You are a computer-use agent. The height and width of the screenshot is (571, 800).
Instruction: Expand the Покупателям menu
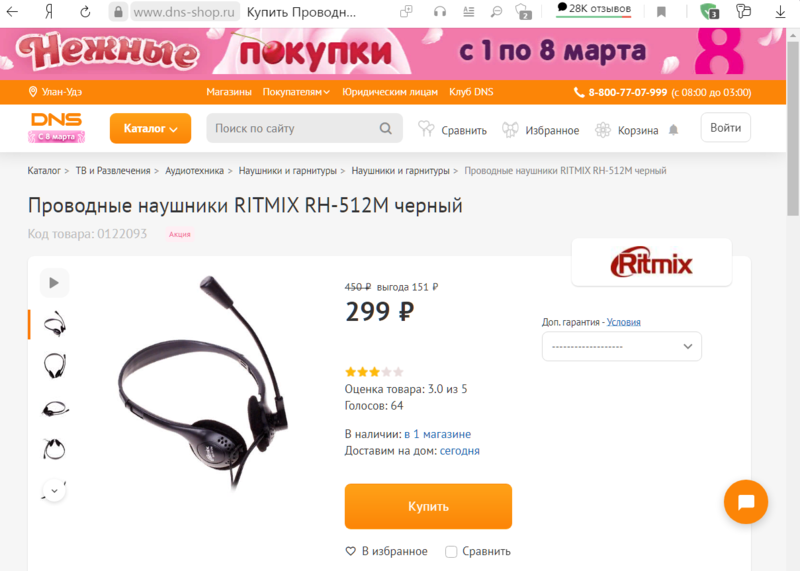click(x=296, y=92)
